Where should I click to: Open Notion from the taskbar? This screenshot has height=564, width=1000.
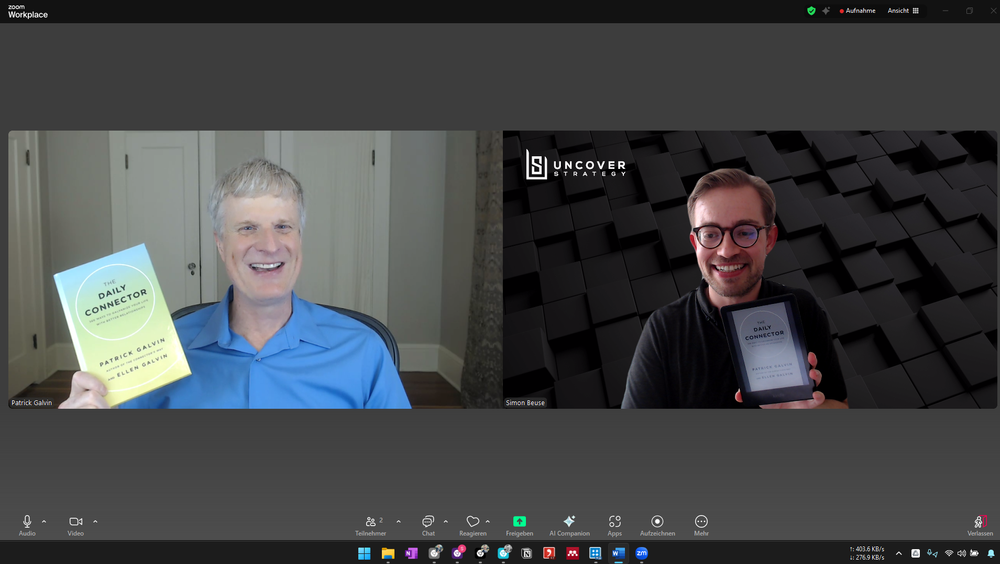pyautogui.click(x=526, y=553)
